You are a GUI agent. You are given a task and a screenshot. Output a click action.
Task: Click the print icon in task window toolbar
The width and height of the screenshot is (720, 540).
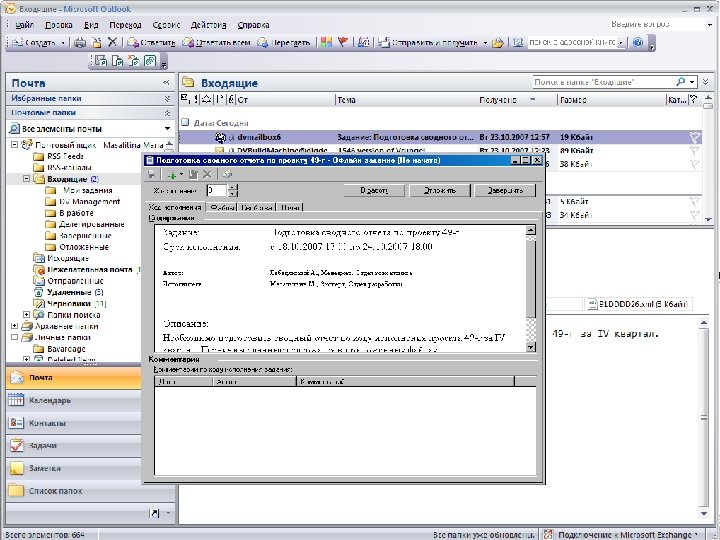(x=227, y=174)
